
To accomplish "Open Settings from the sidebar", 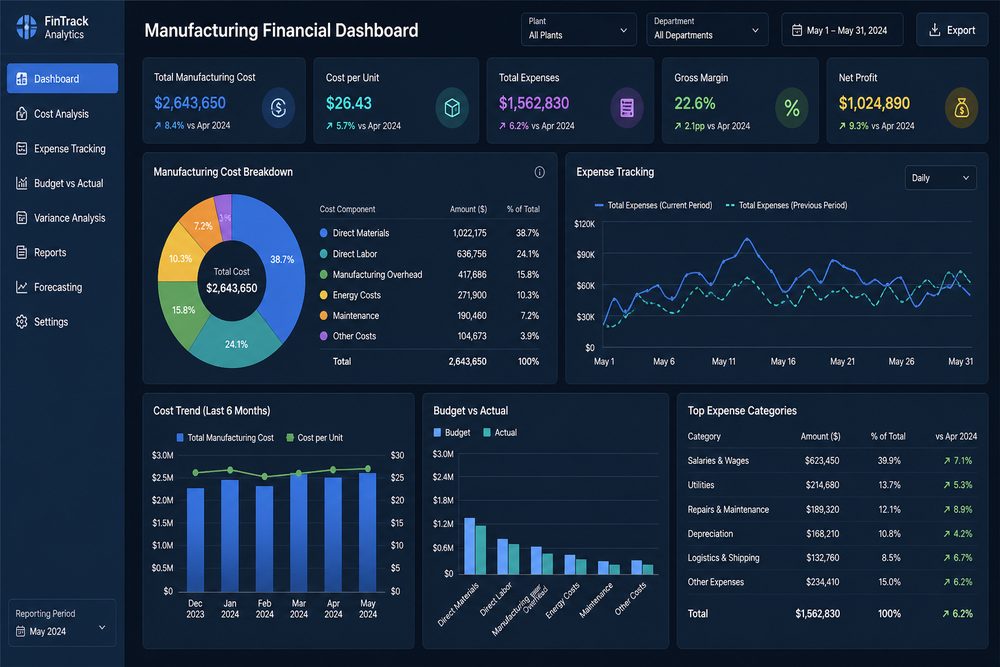I will tap(62, 321).
